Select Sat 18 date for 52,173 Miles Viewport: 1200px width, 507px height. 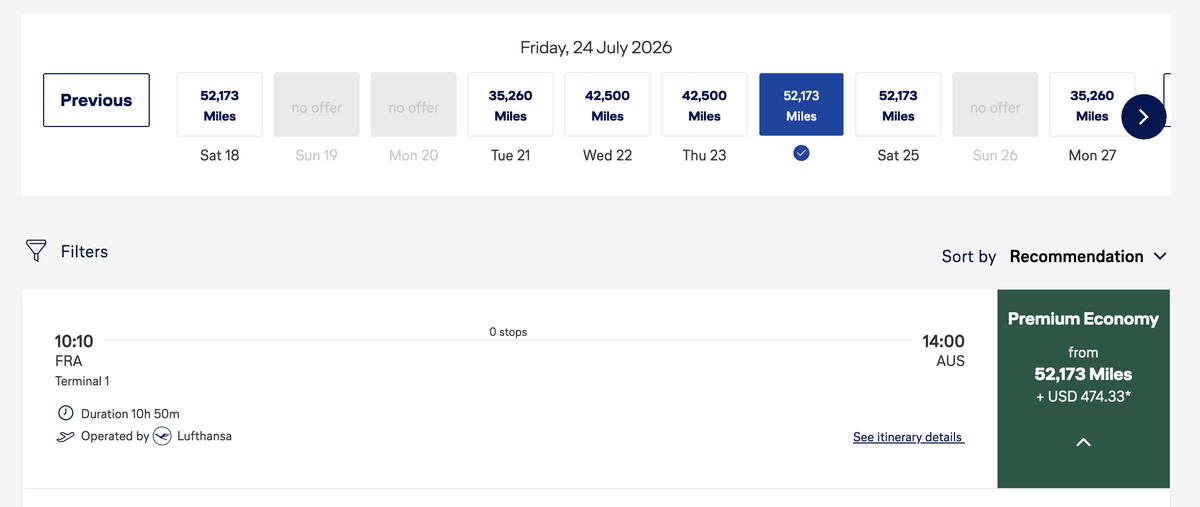(220, 105)
